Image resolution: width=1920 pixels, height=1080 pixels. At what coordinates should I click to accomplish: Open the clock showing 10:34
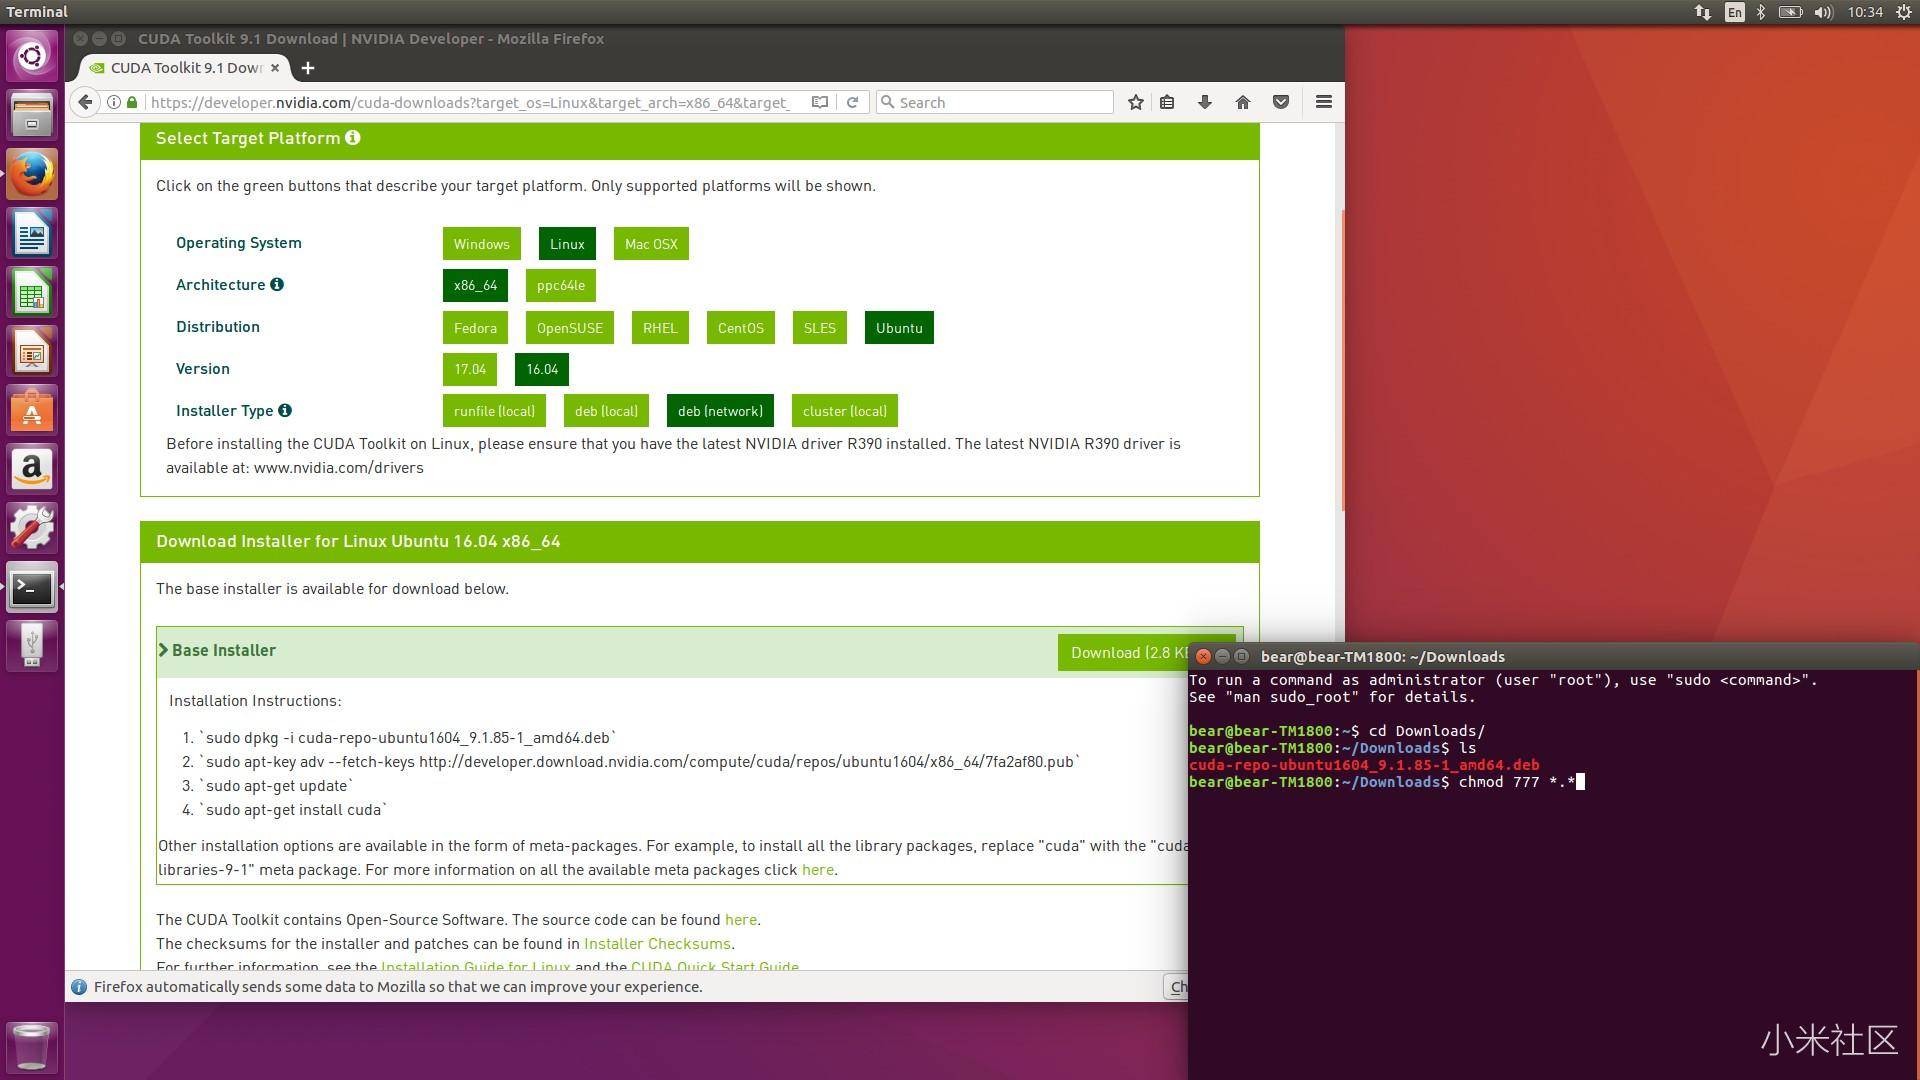[x=1865, y=12]
